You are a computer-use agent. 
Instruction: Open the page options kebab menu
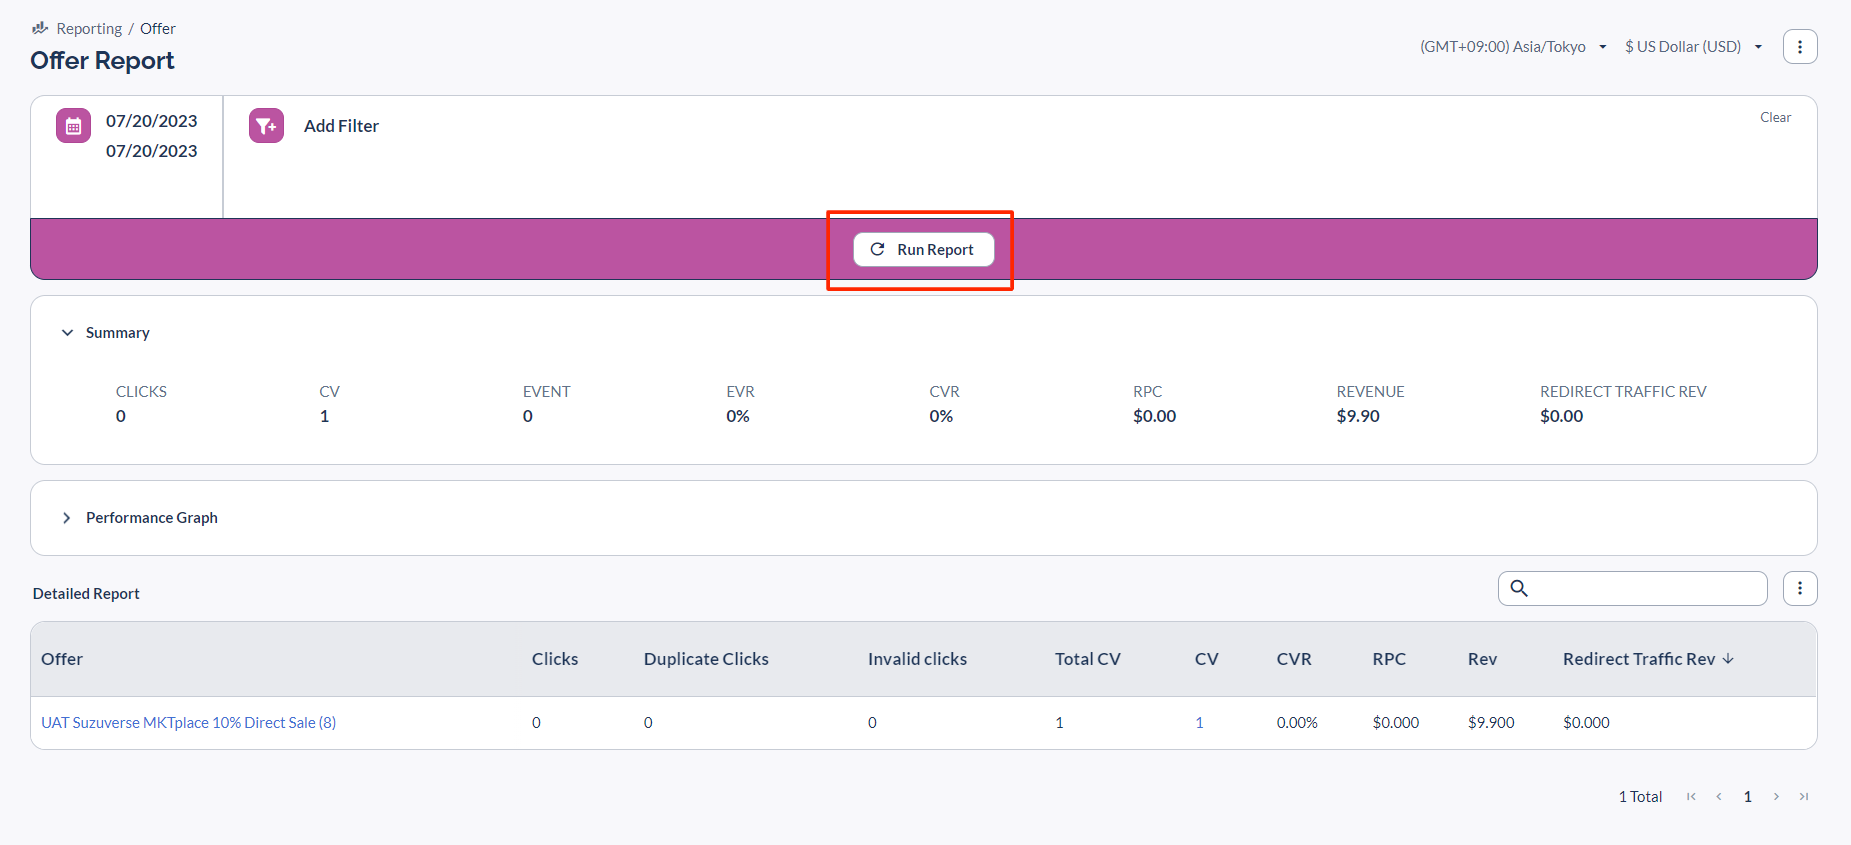(1799, 47)
